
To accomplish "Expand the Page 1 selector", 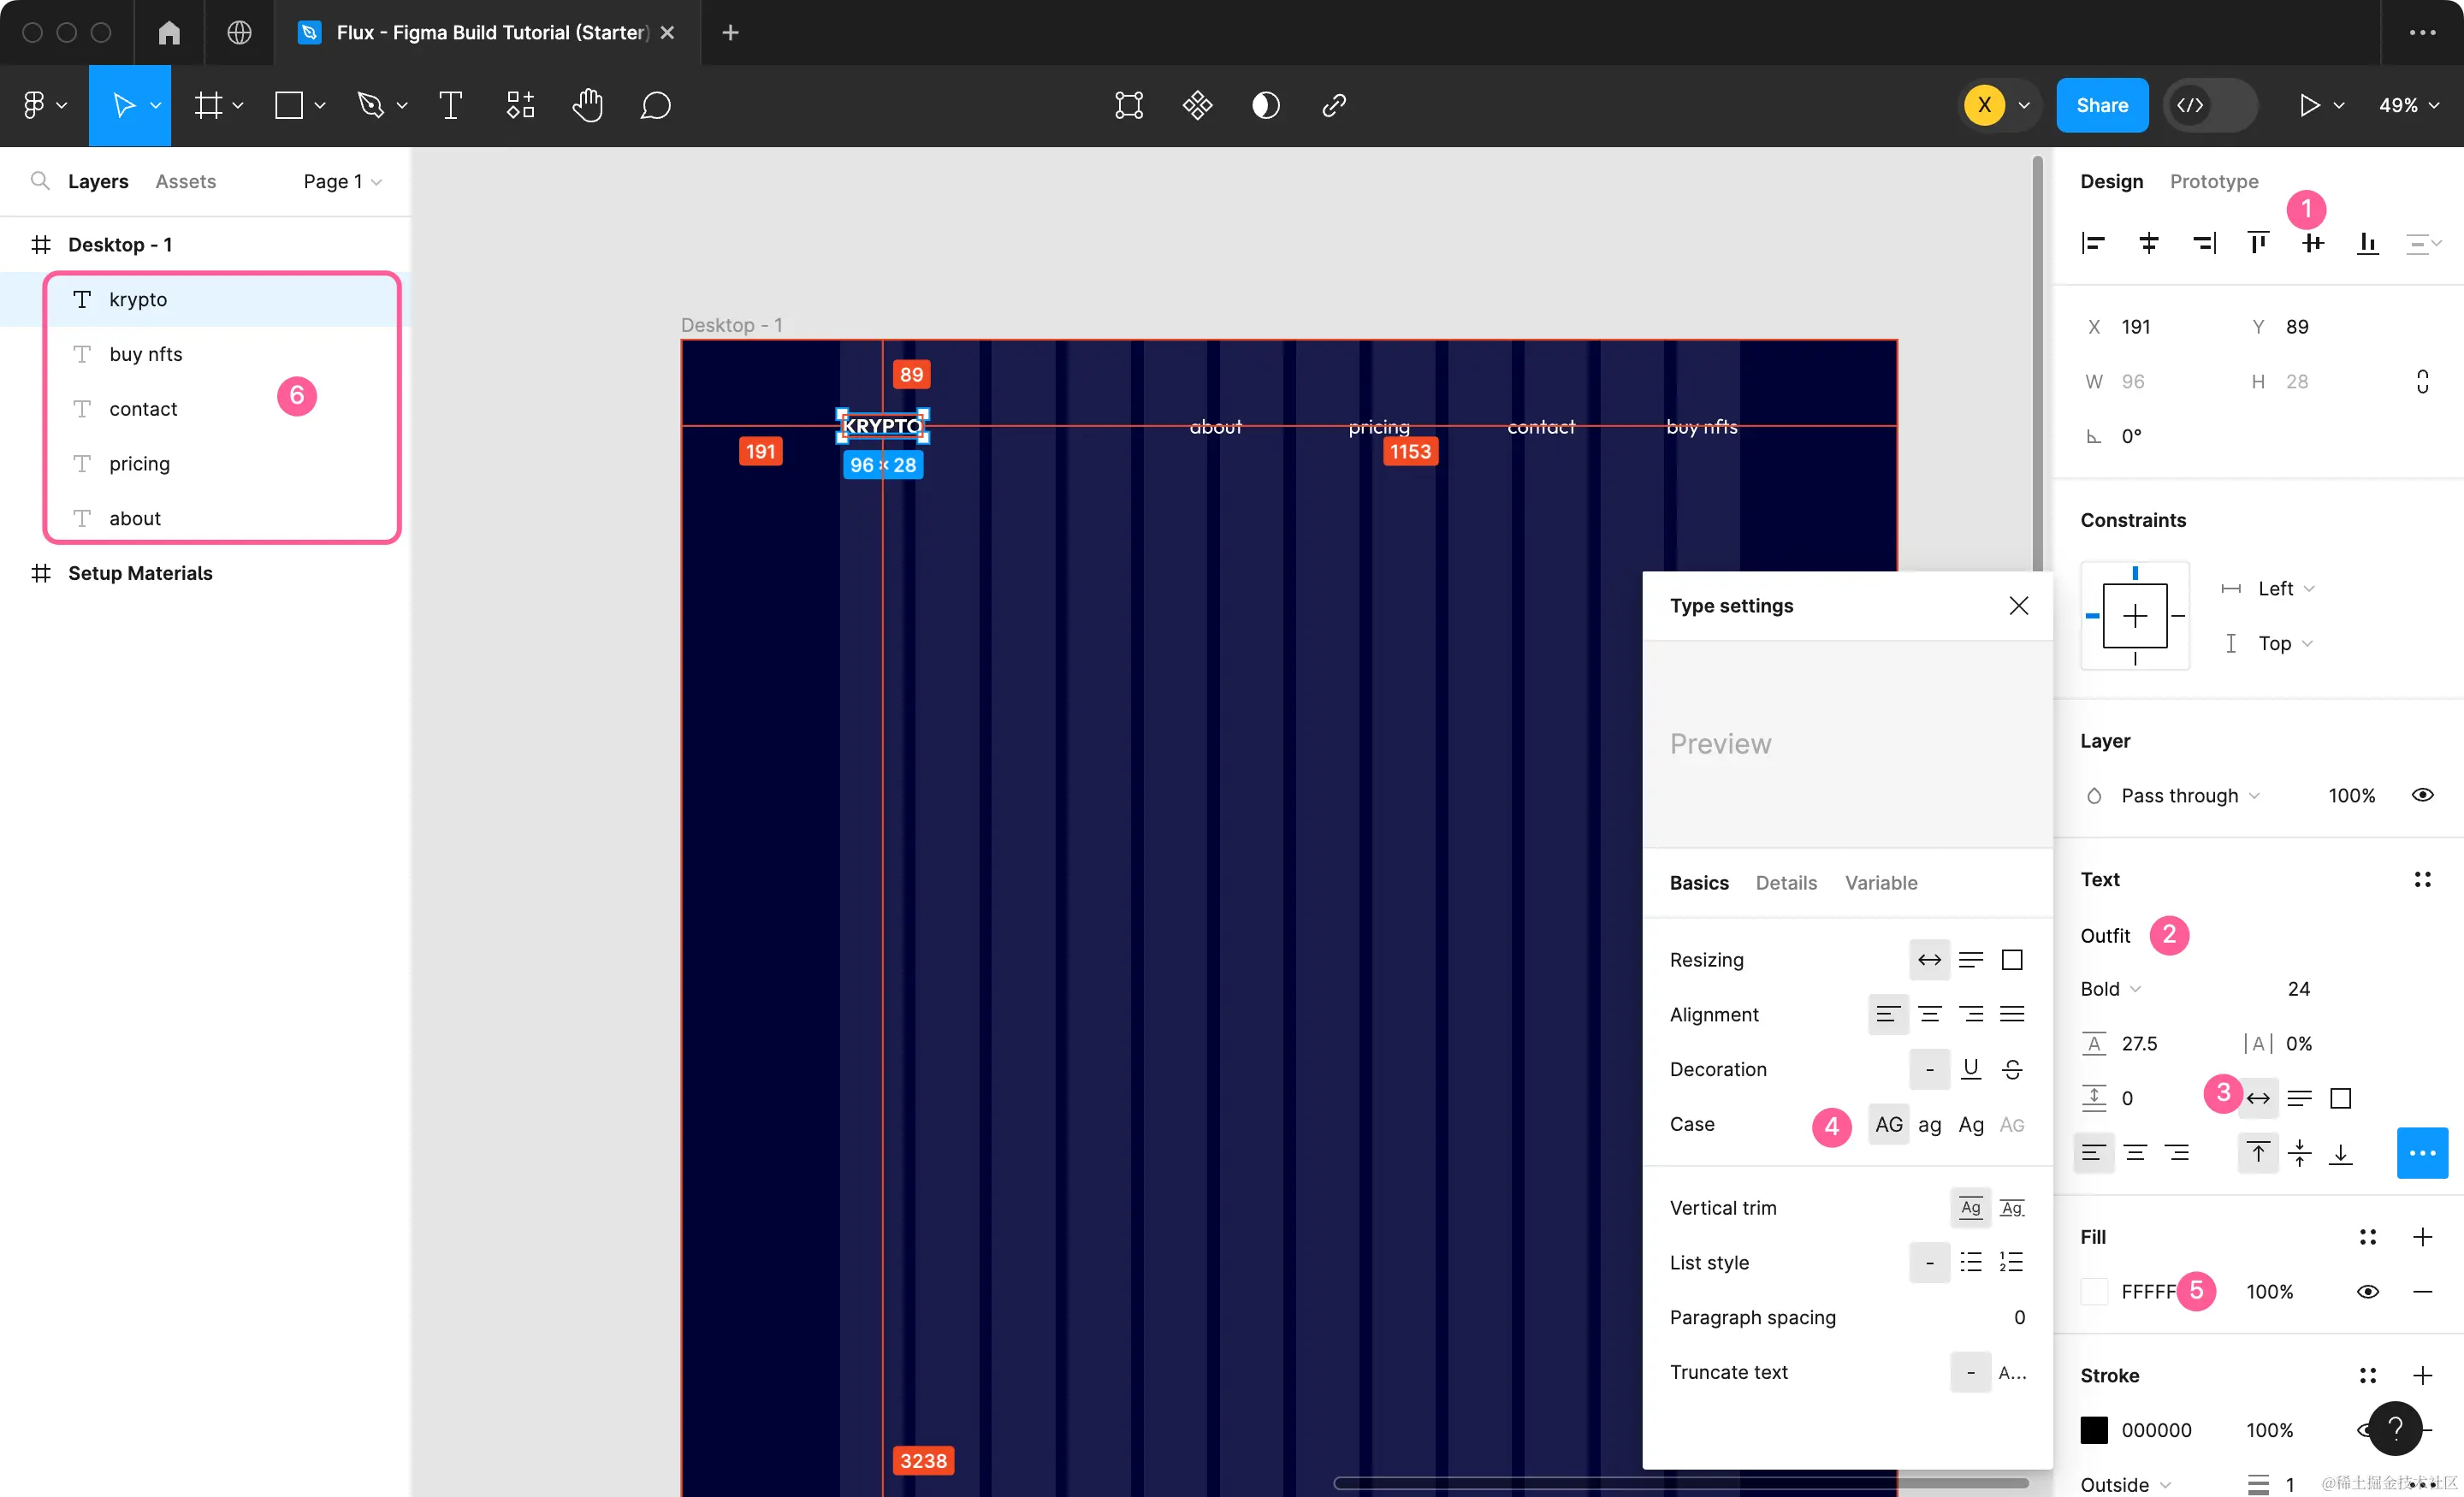I will pos(342,181).
